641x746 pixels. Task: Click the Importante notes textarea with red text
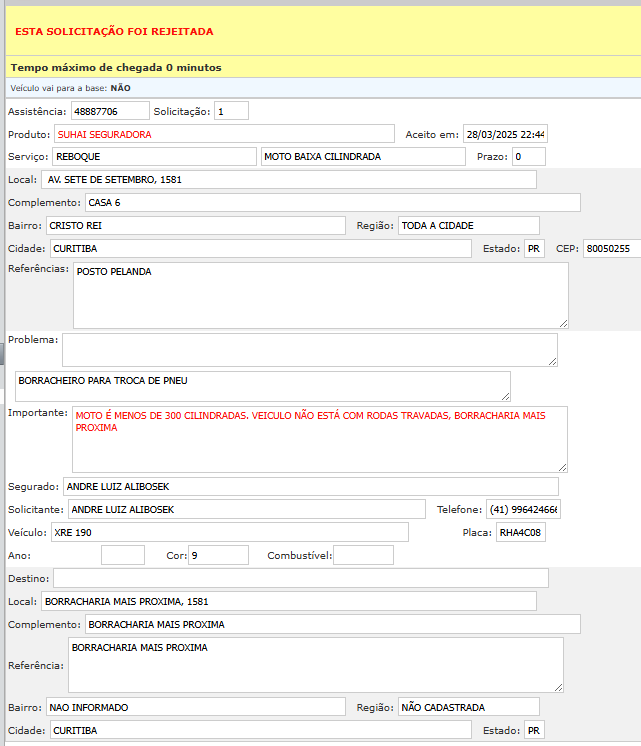(319, 438)
